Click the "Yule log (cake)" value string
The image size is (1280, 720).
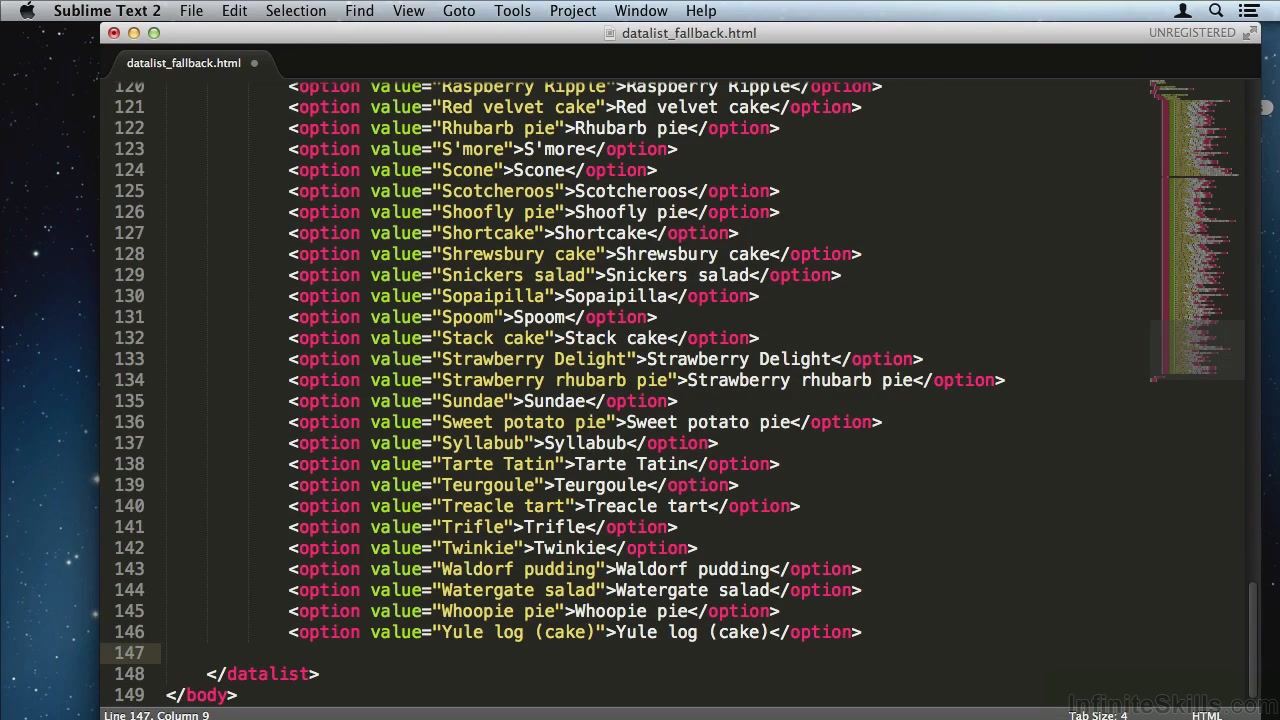click(x=518, y=632)
